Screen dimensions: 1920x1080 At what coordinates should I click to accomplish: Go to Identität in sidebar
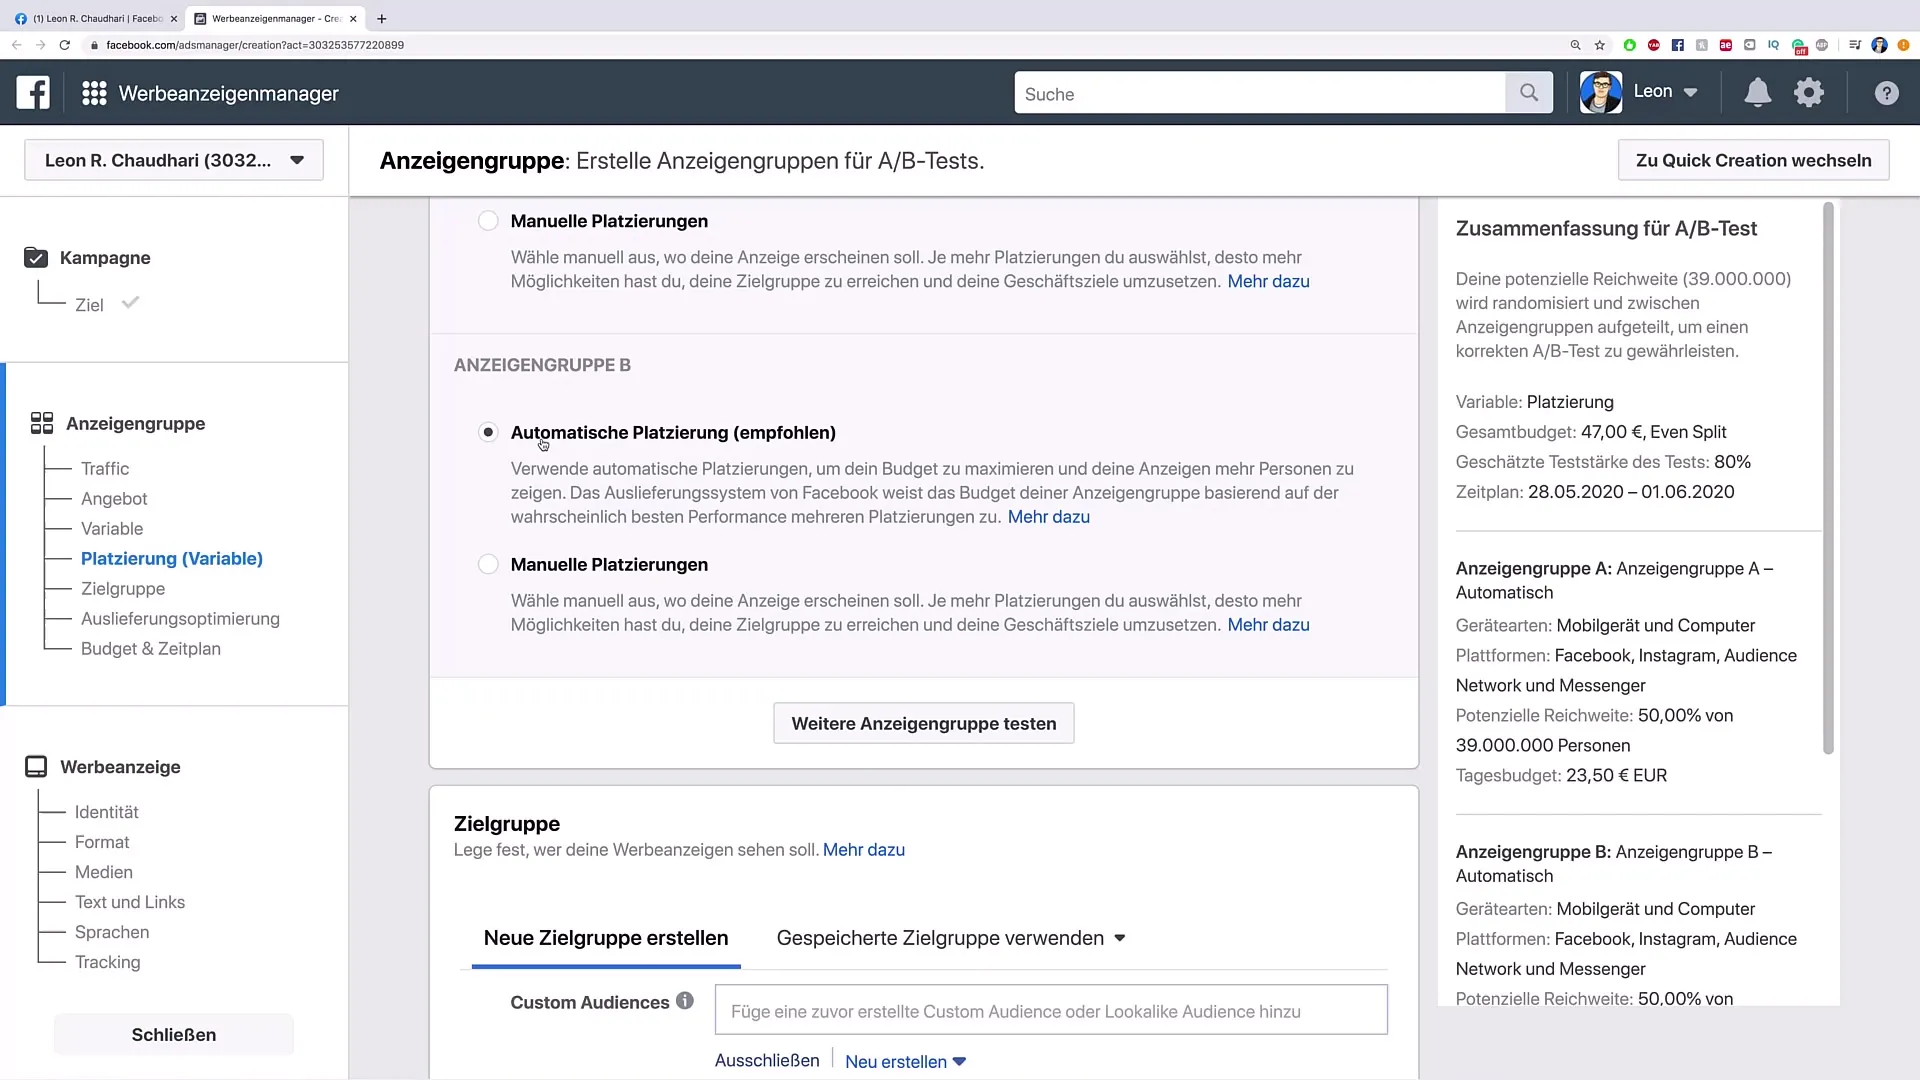point(107,812)
